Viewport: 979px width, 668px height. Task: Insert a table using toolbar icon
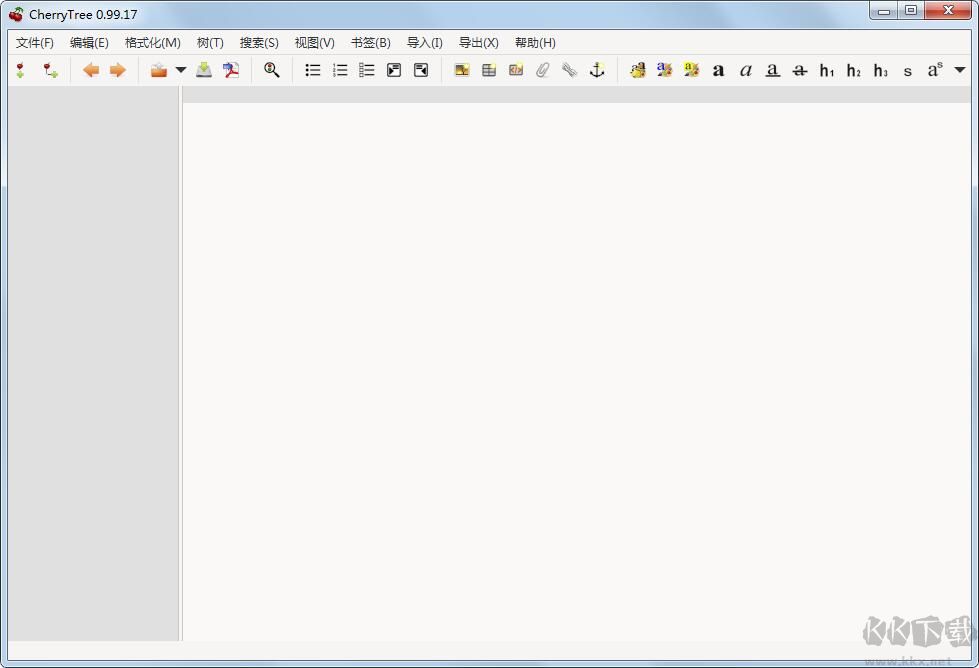coord(489,70)
